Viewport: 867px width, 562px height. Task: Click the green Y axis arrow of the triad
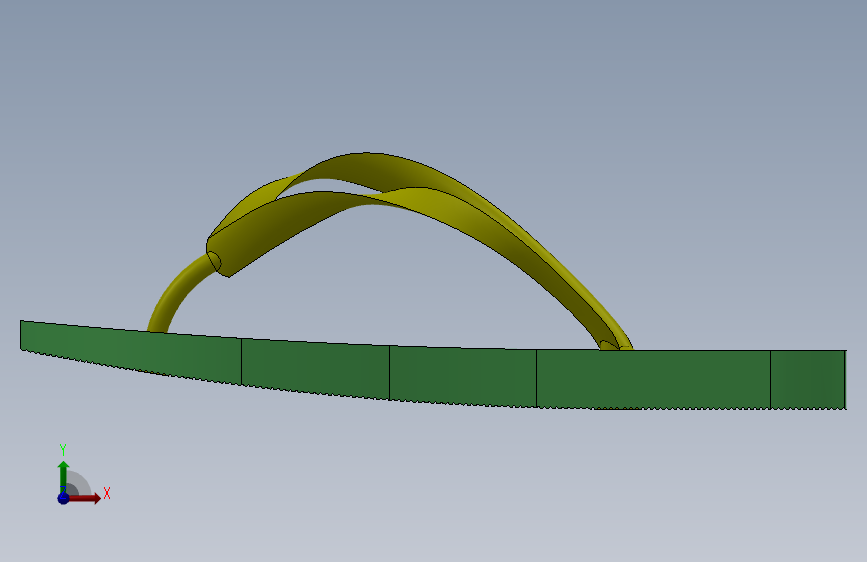(x=63, y=477)
